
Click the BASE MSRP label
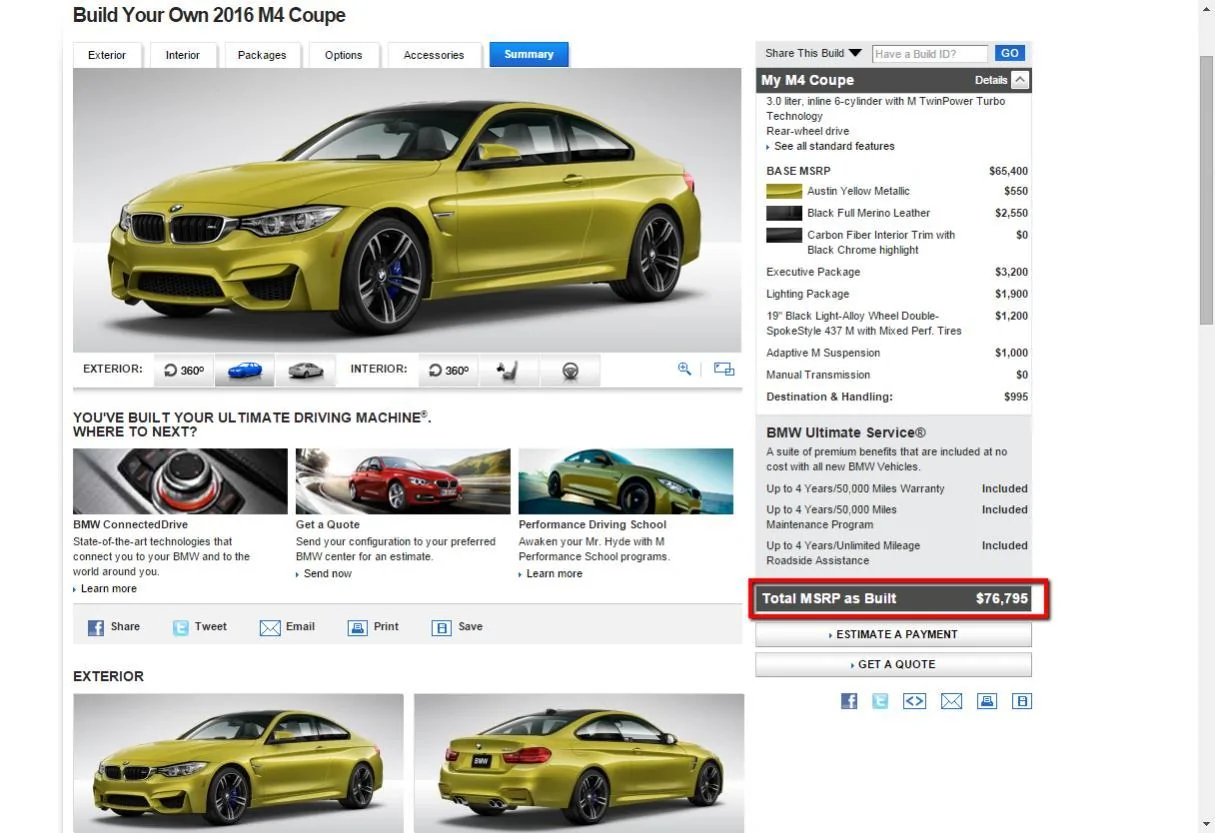point(798,171)
